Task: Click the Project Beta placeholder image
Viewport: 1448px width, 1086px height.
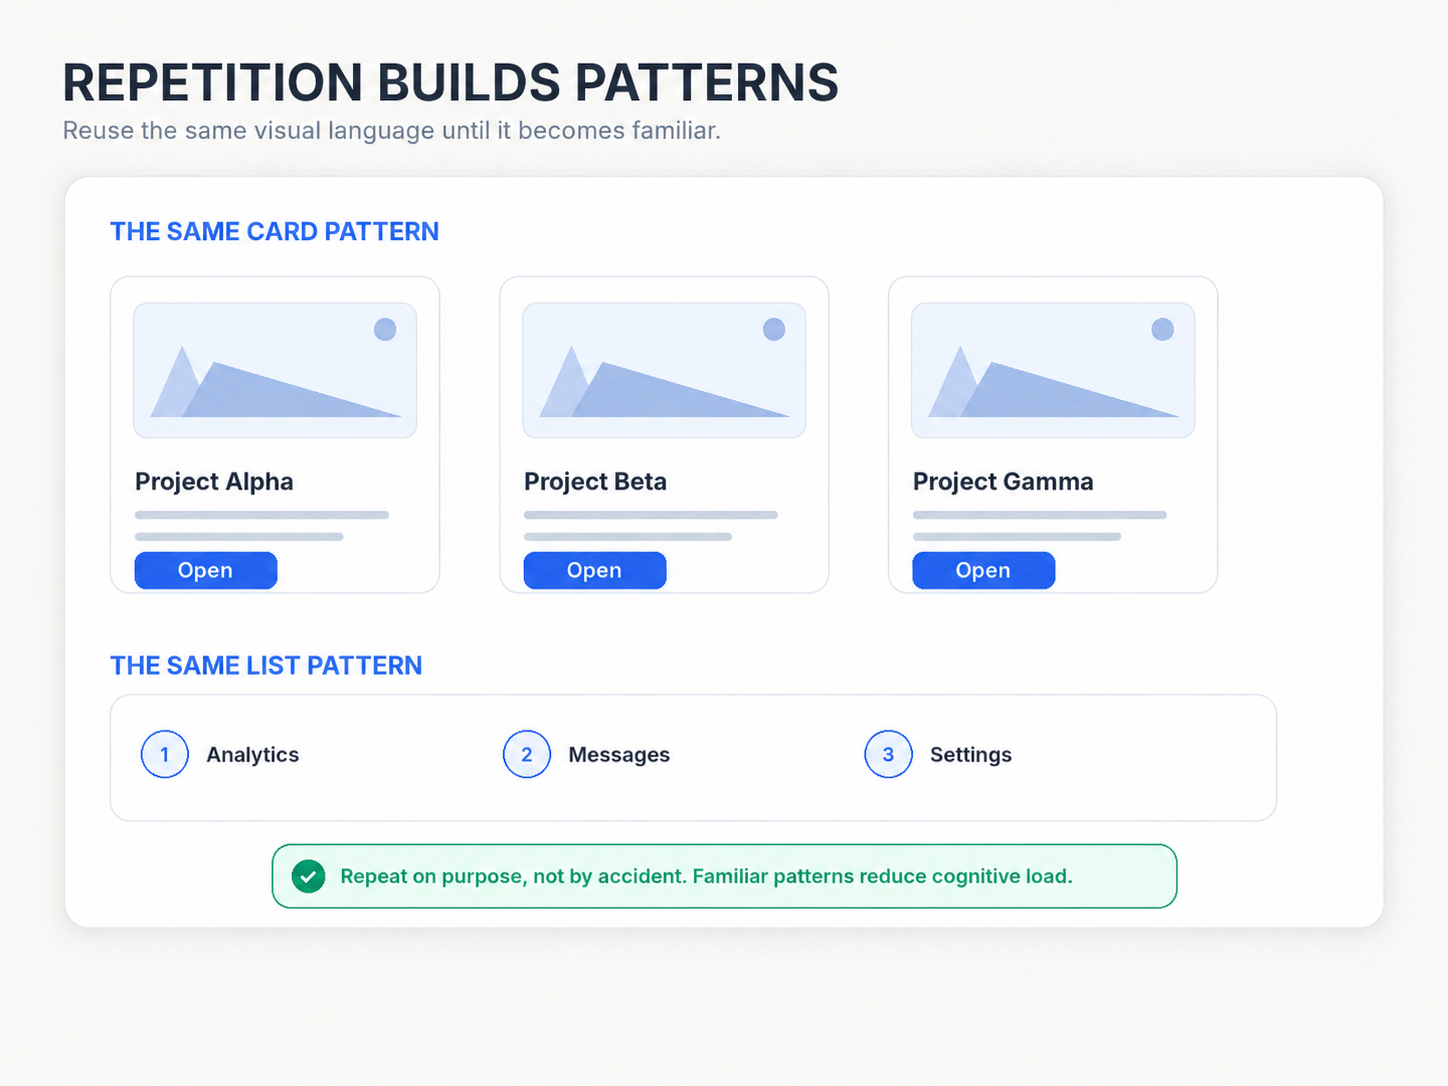Action: 664,370
